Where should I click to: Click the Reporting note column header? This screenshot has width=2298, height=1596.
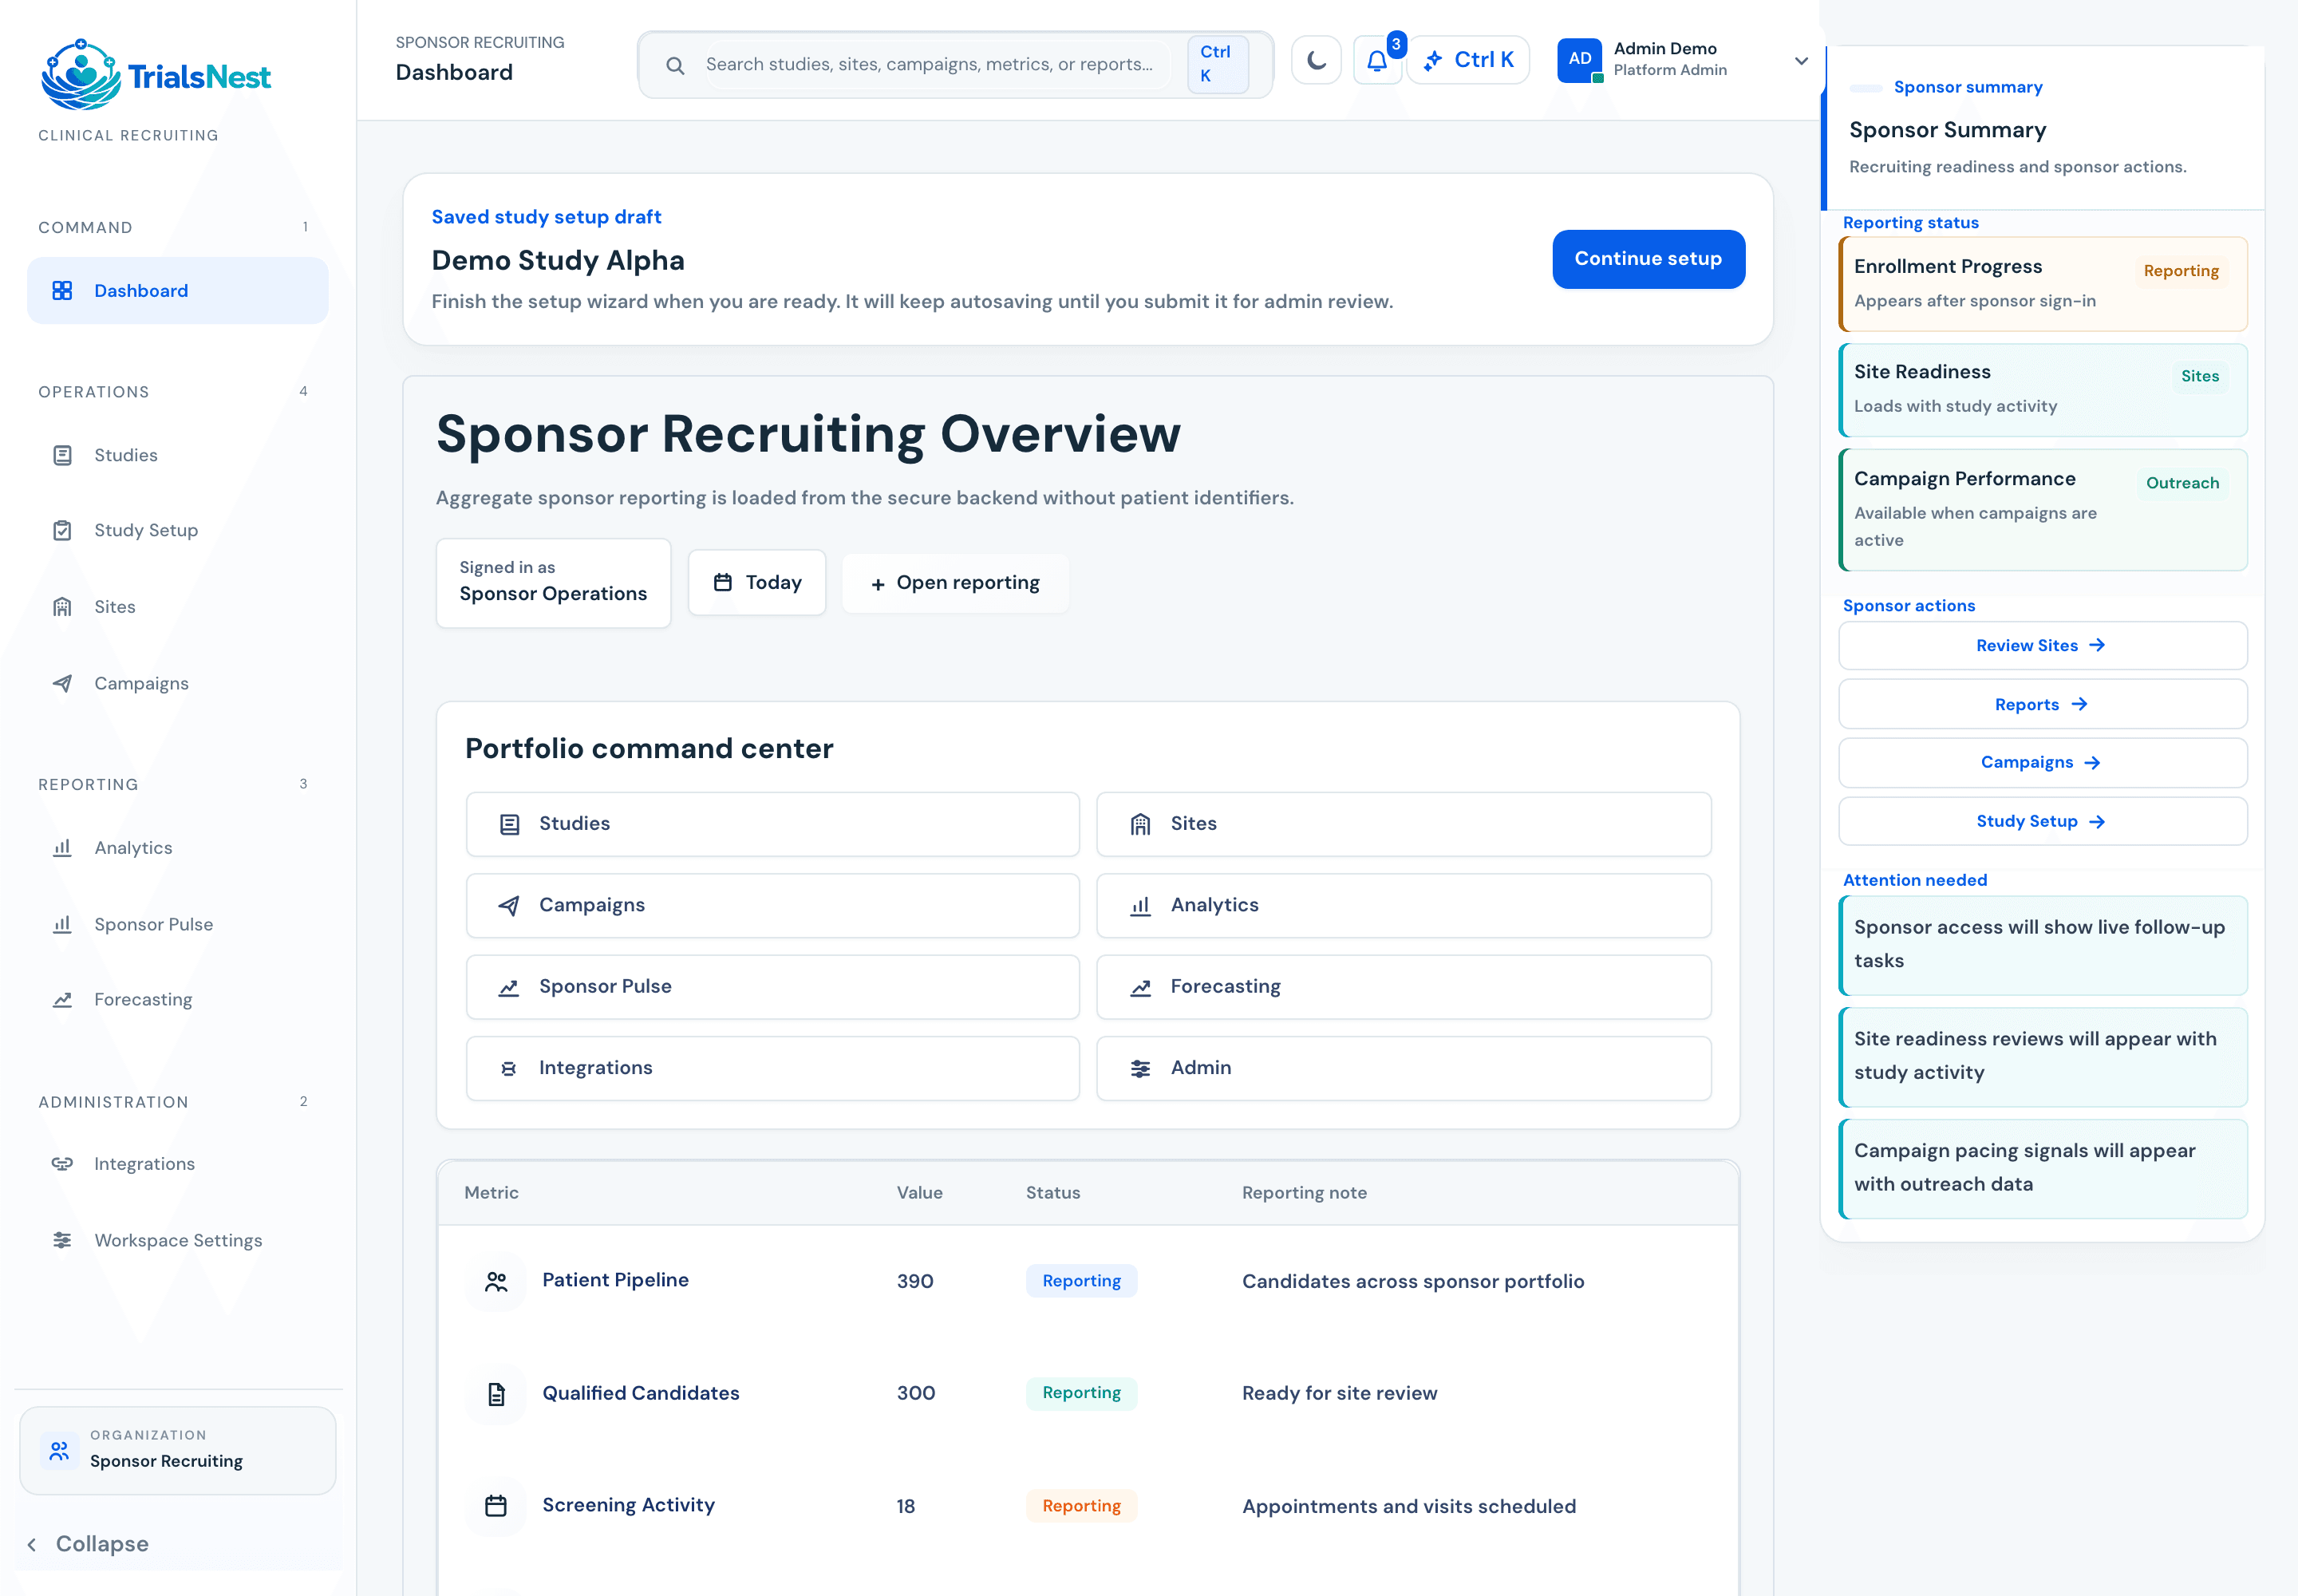click(x=1304, y=1192)
